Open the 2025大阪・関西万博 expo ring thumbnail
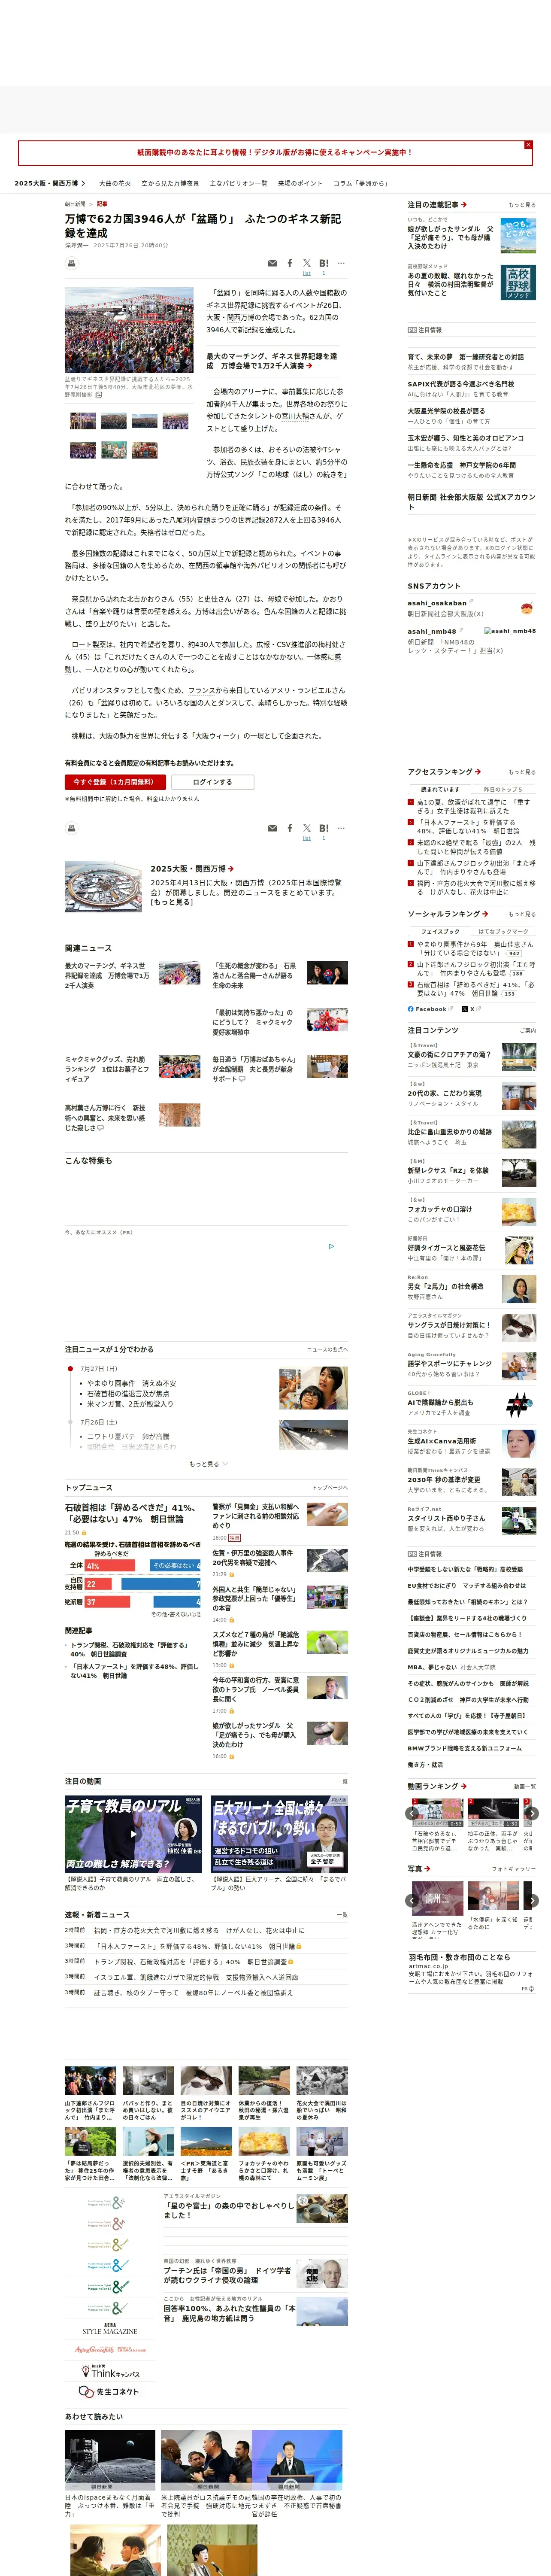This screenshot has width=551, height=2576. pos(103,886)
